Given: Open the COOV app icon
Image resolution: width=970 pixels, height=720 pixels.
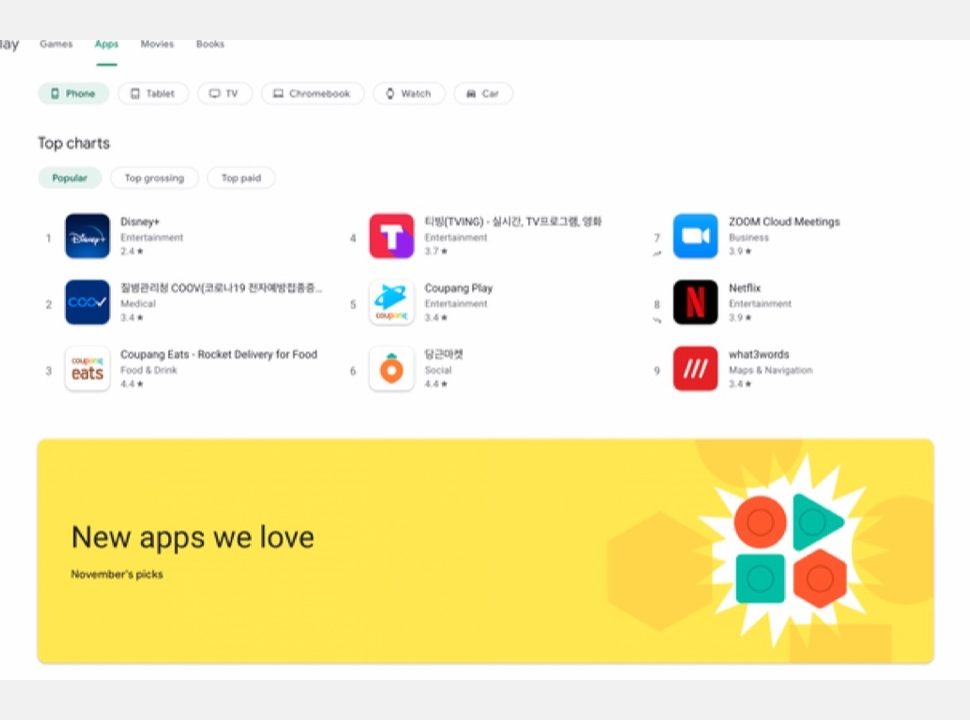Looking at the screenshot, I should (x=87, y=302).
